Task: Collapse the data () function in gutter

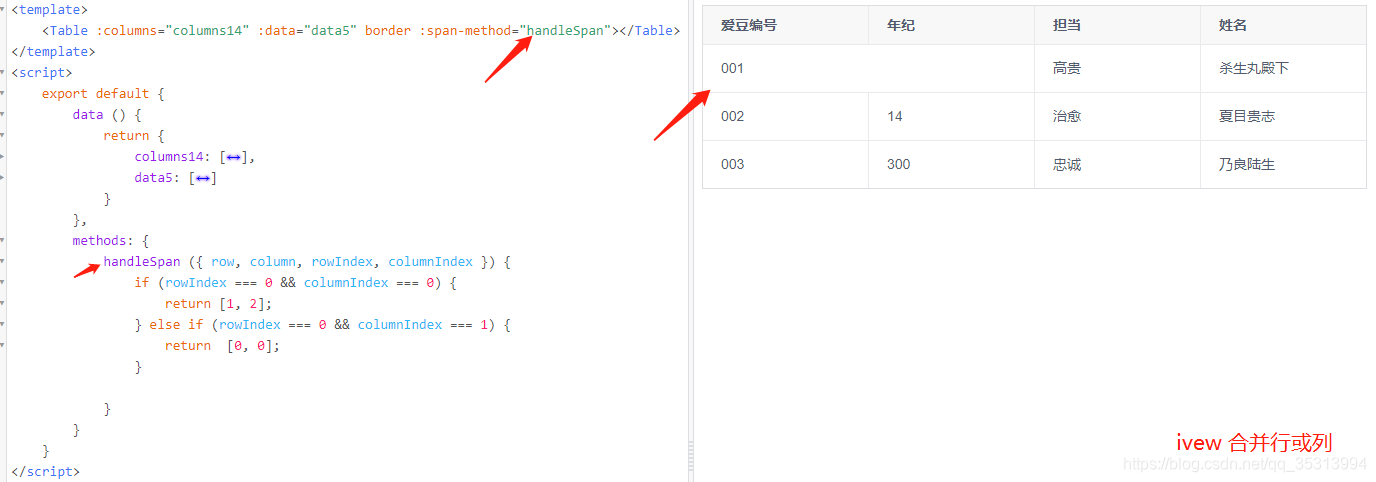Action: tap(3, 115)
